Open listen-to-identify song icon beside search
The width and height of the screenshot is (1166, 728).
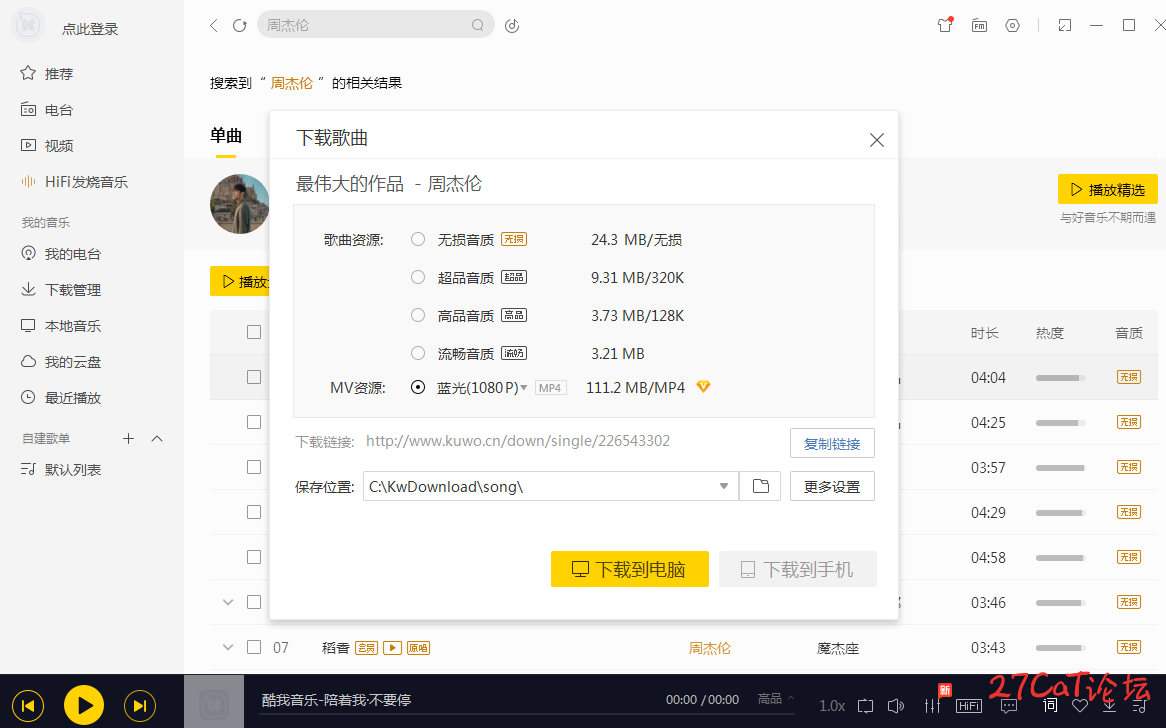[x=512, y=26]
